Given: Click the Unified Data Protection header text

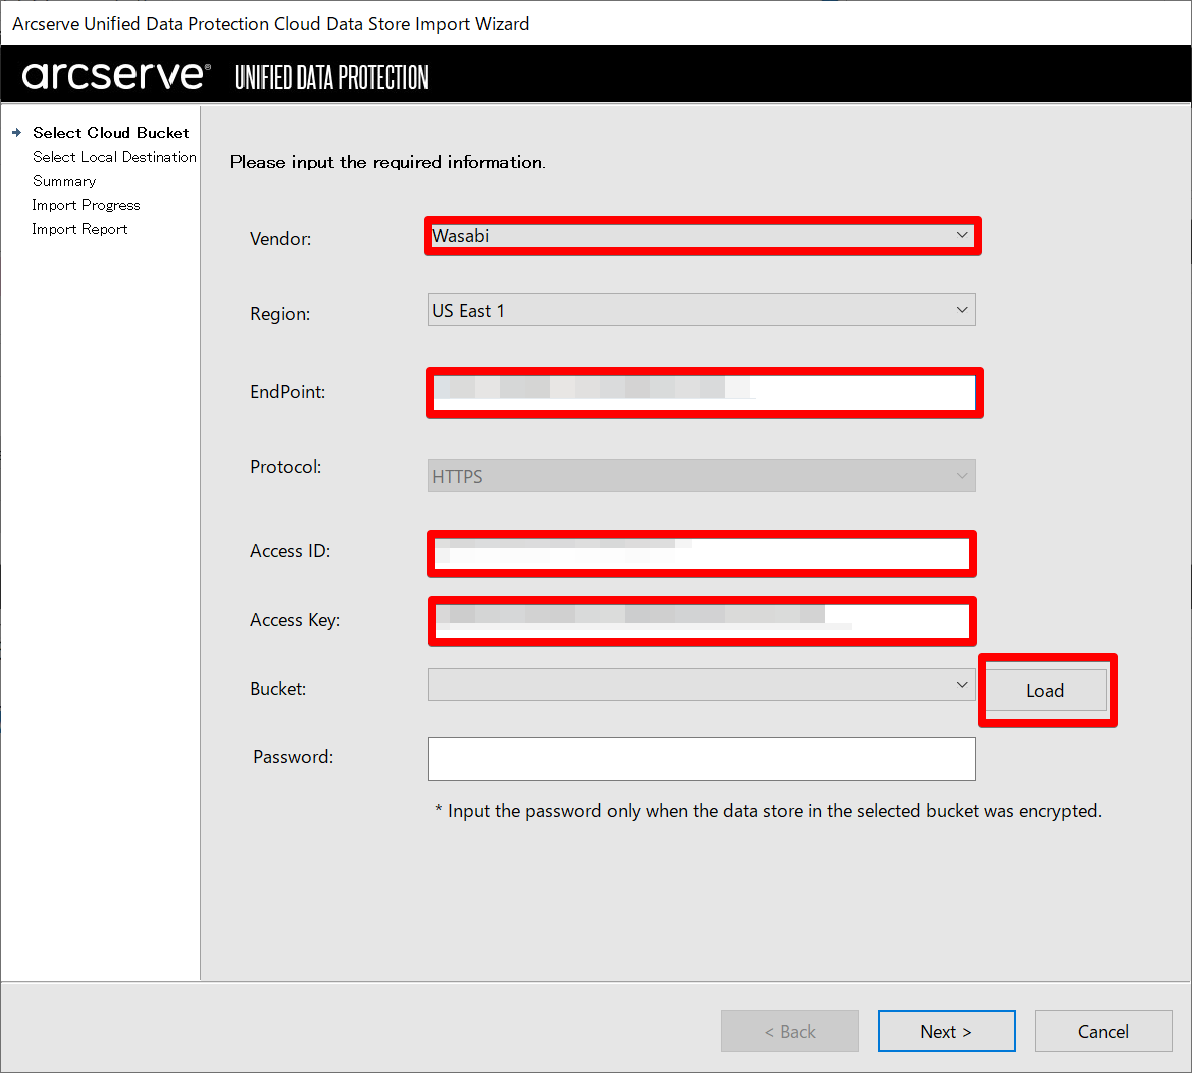Looking at the screenshot, I should pos(331,78).
